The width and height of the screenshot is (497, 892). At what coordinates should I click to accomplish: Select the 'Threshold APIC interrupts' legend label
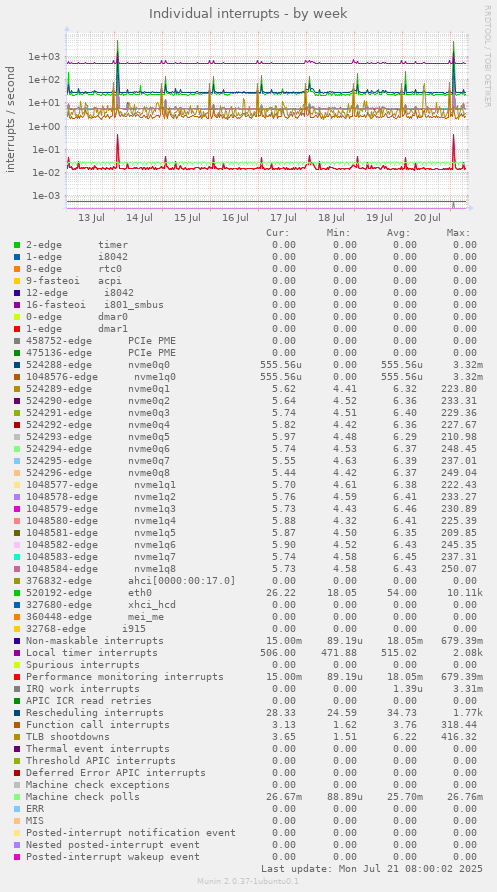tap(101, 760)
